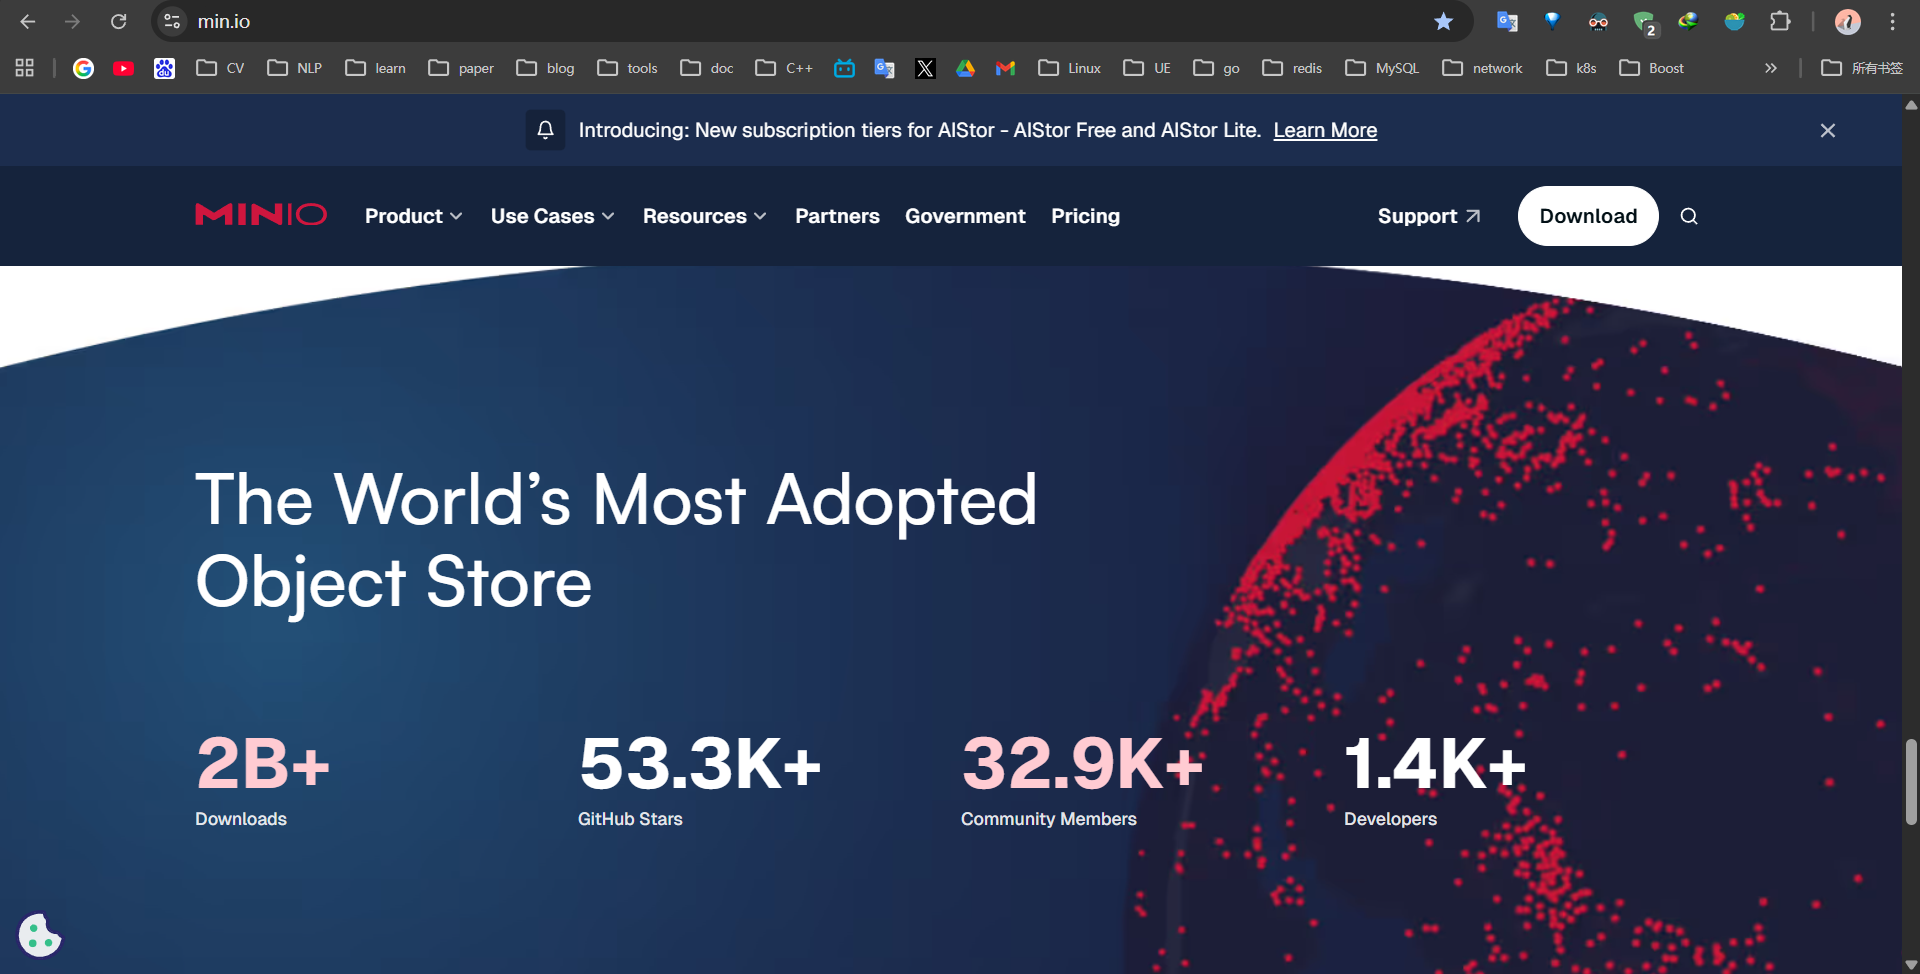The width and height of the screenshot is (1920, 974).
Task: Open the Support external link
Action: [1428, 216]
